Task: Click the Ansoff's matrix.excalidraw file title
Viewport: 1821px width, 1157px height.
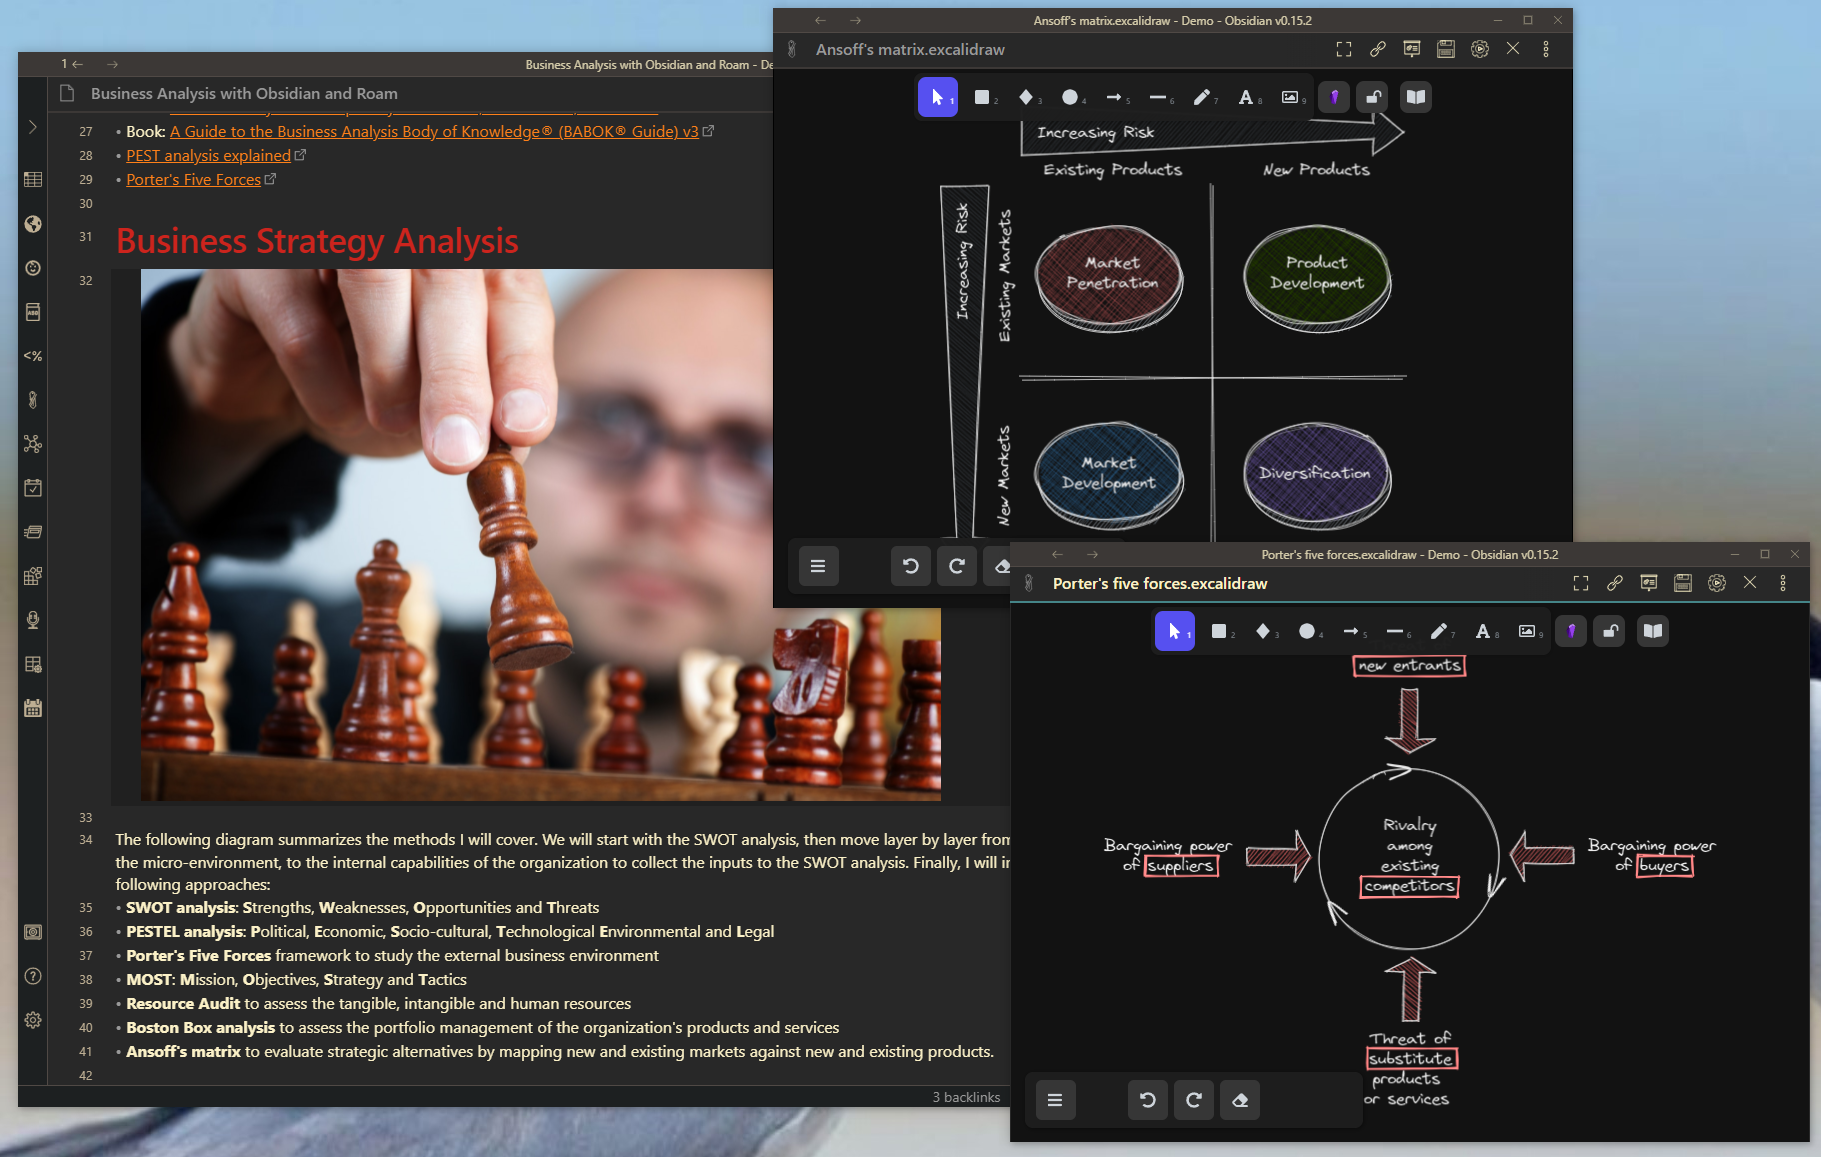Action: point(910,49)
